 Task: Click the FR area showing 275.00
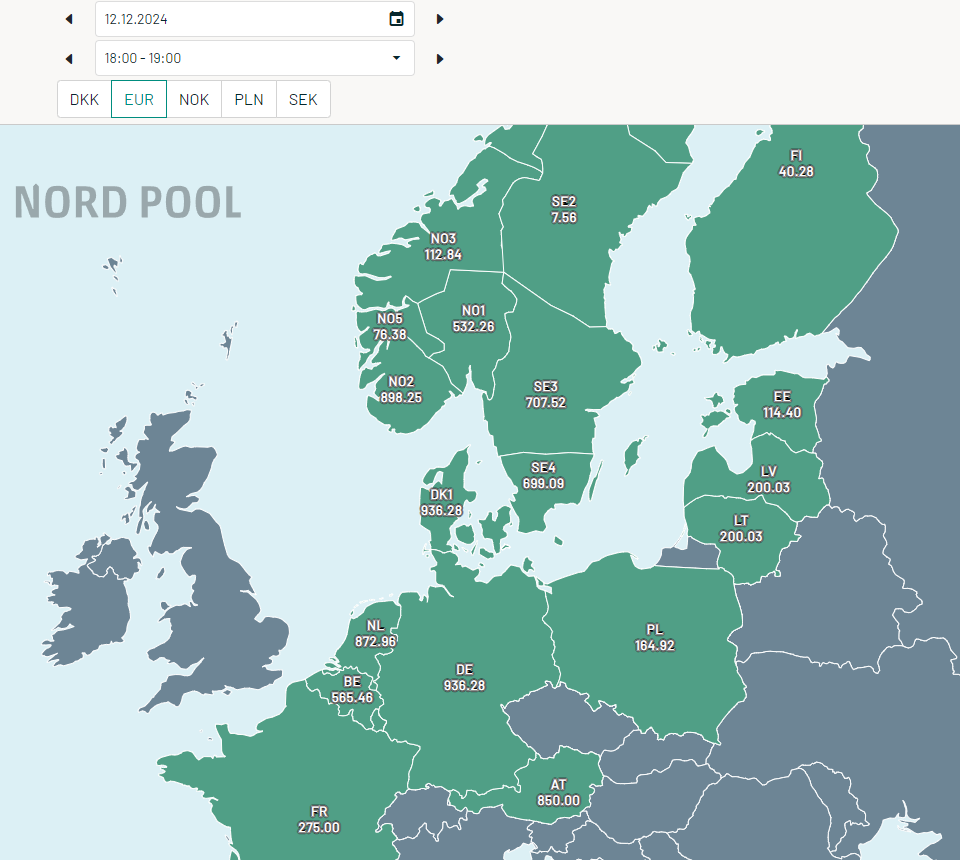pyautogui.click(x=318, y=820)
